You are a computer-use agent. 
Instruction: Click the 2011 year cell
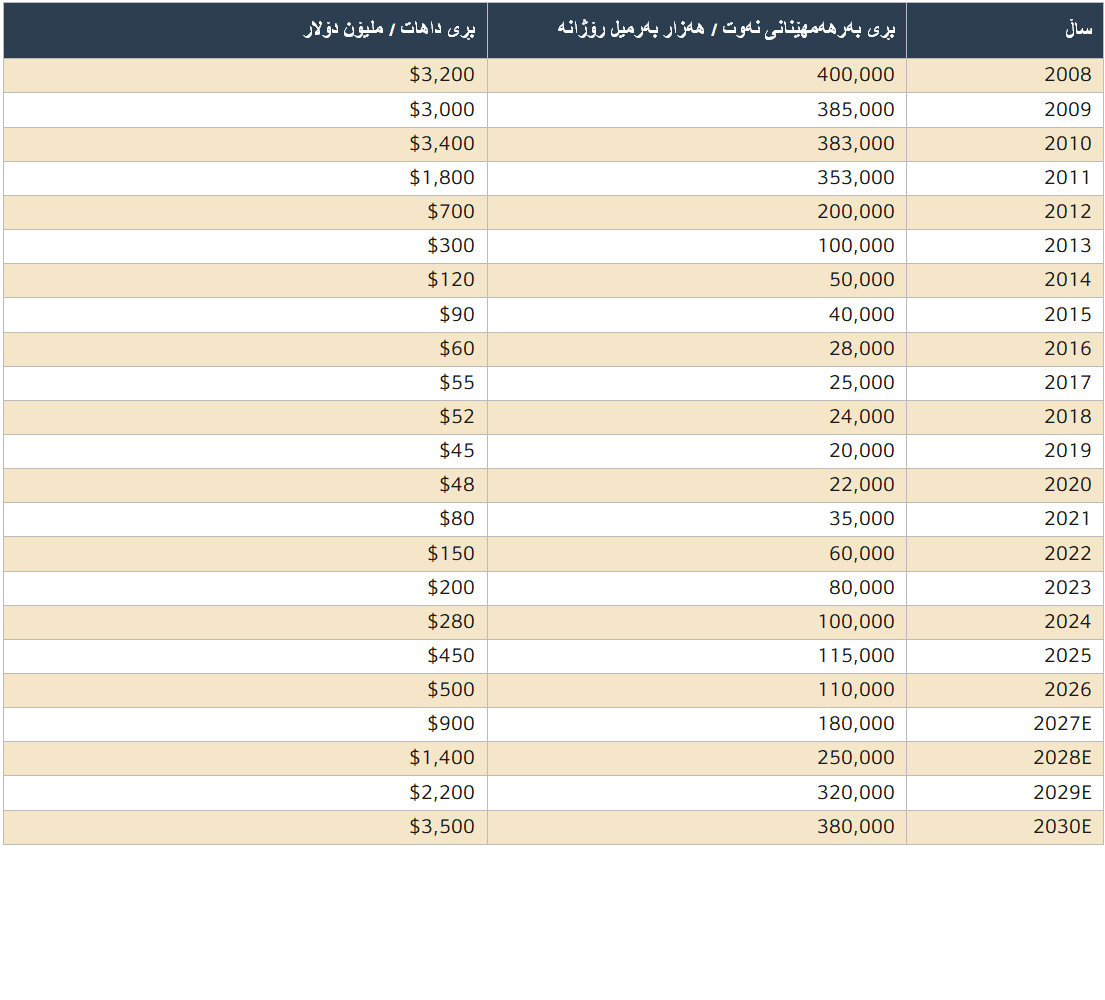(1067, 178)
